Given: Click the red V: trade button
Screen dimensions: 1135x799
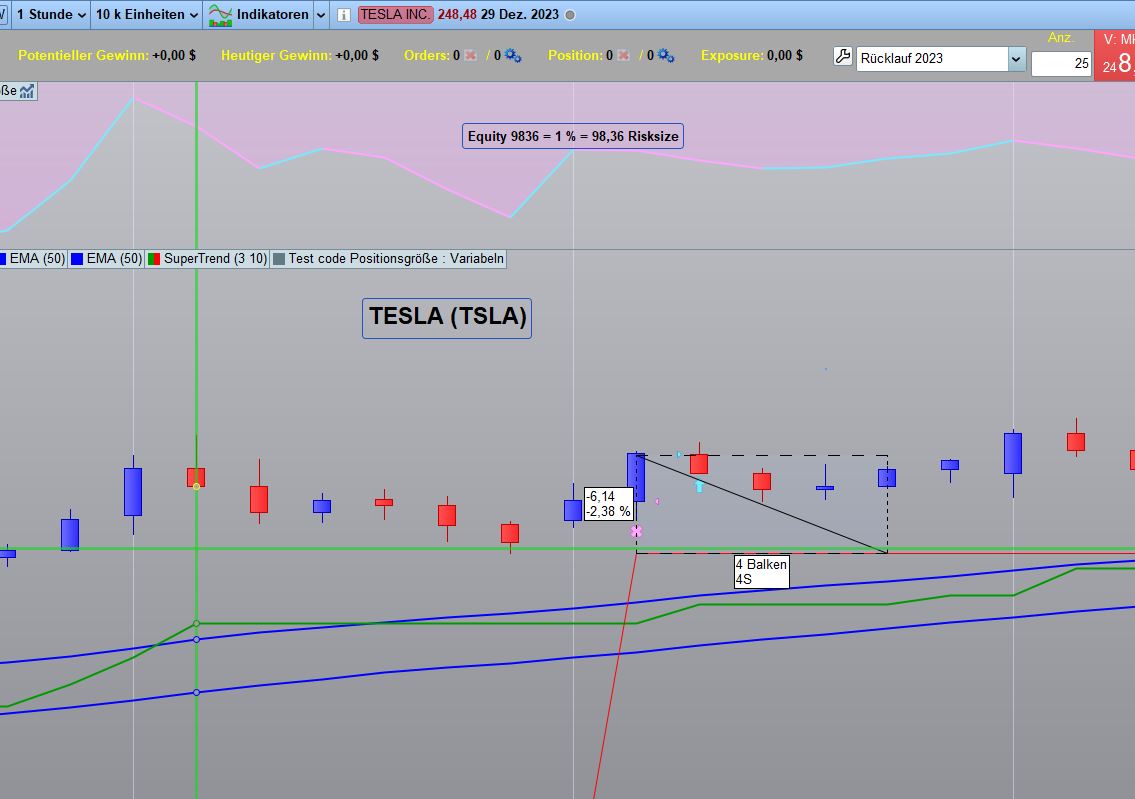Looking at the screenshot, I should coord(1115,54).
